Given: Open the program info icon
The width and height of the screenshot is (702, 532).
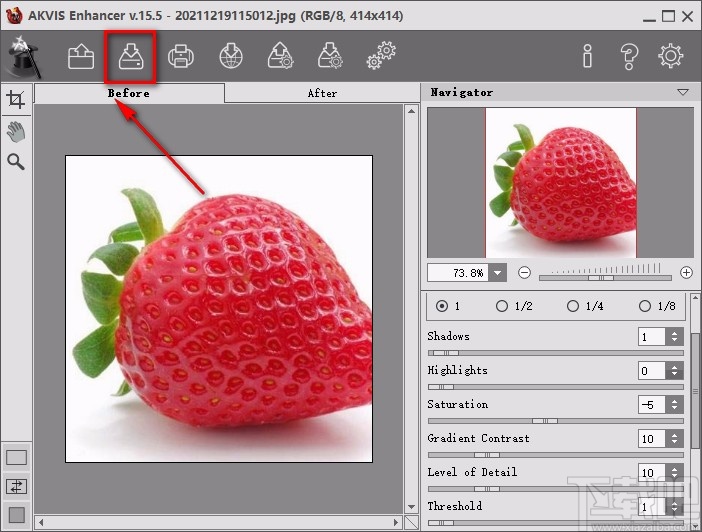Looking at the screenshot, I should click(x=587, y=56).
